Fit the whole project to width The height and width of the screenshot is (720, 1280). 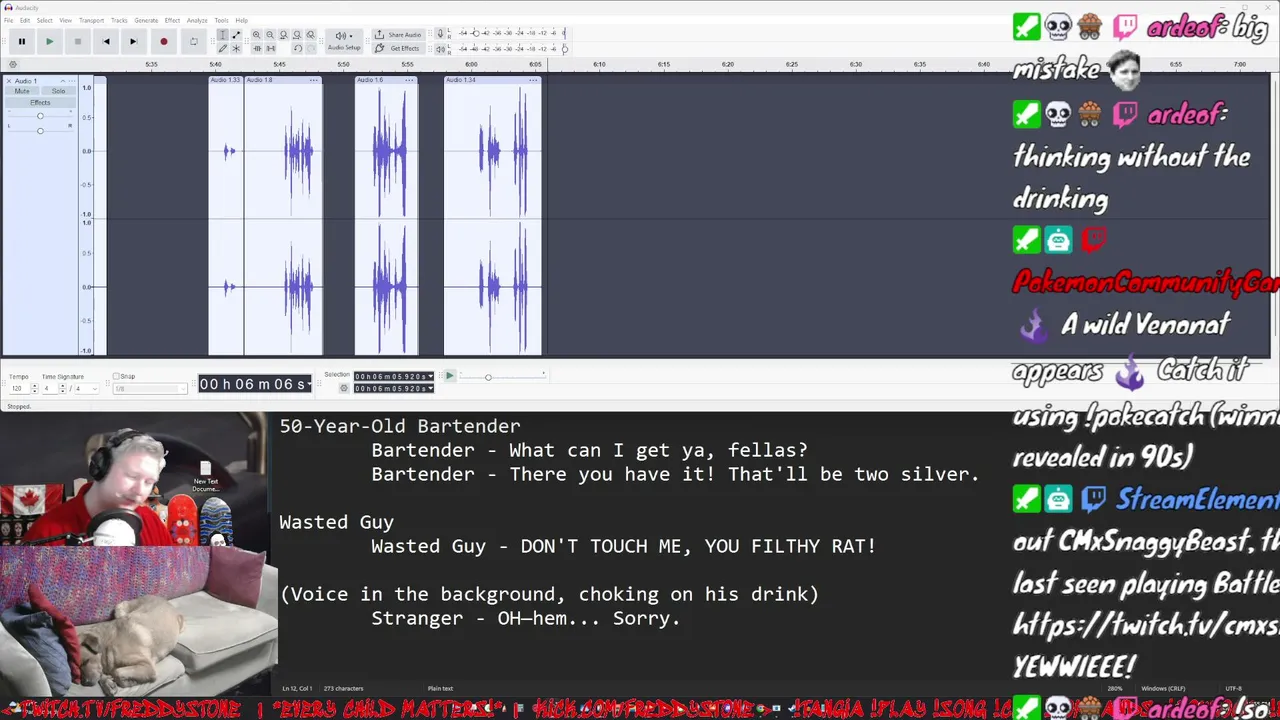297,35
